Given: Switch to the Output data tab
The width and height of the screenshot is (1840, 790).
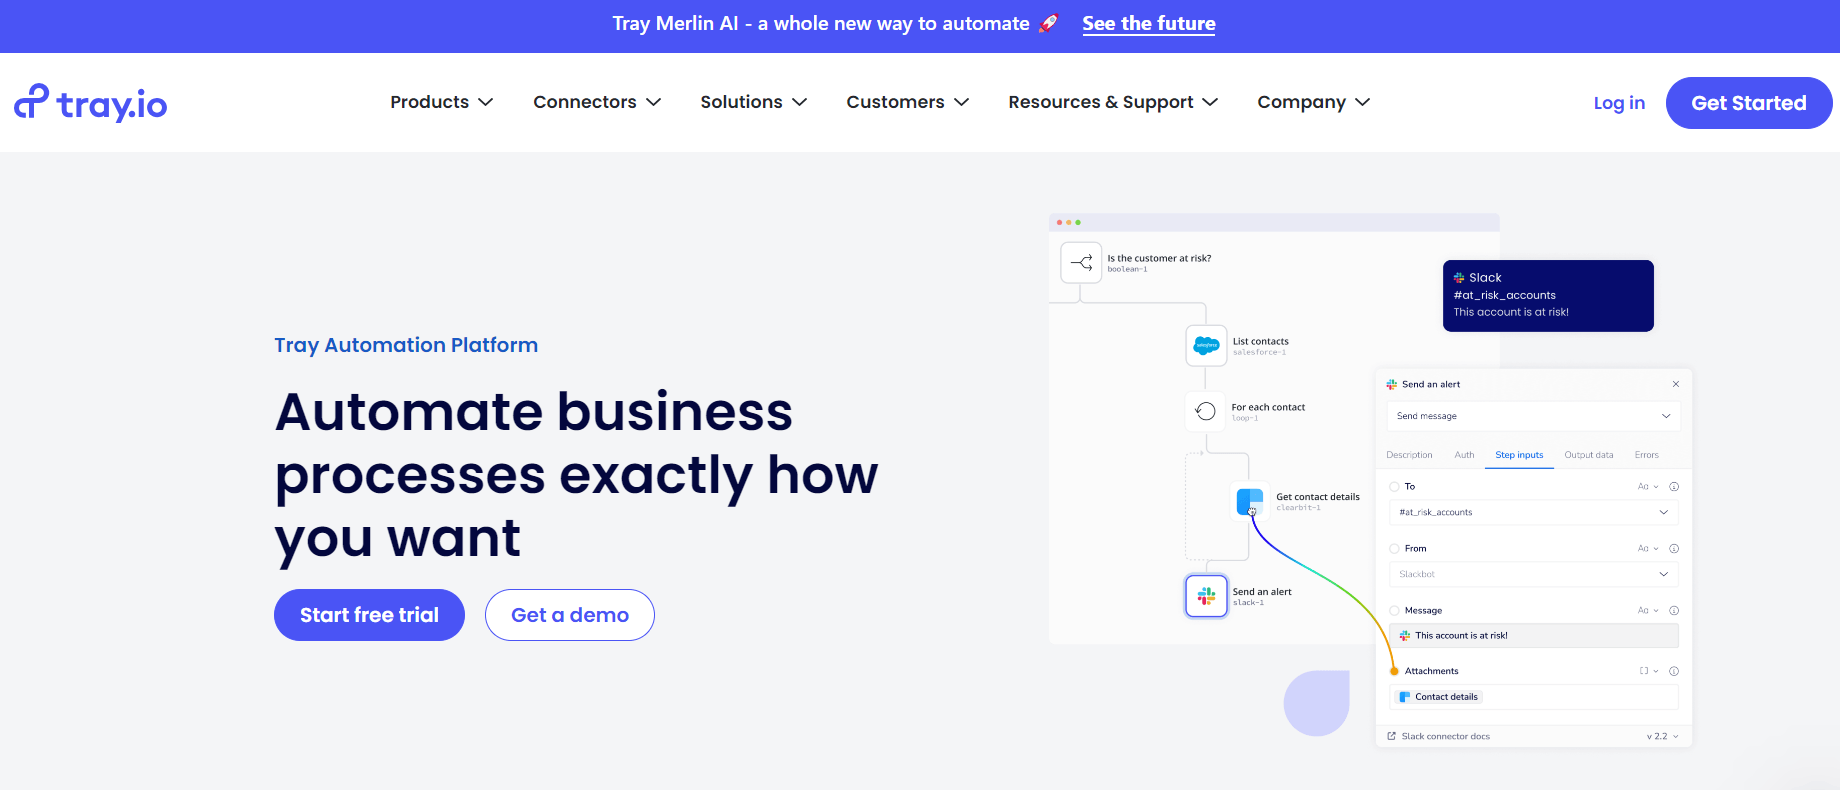Looking at the screenshot, I should click(1589, 455).
